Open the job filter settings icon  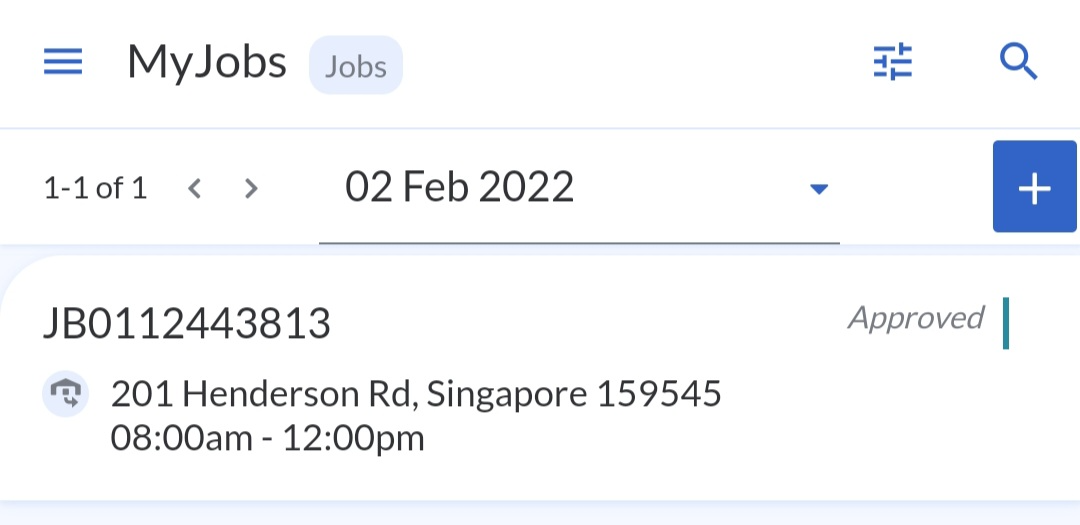893,63
